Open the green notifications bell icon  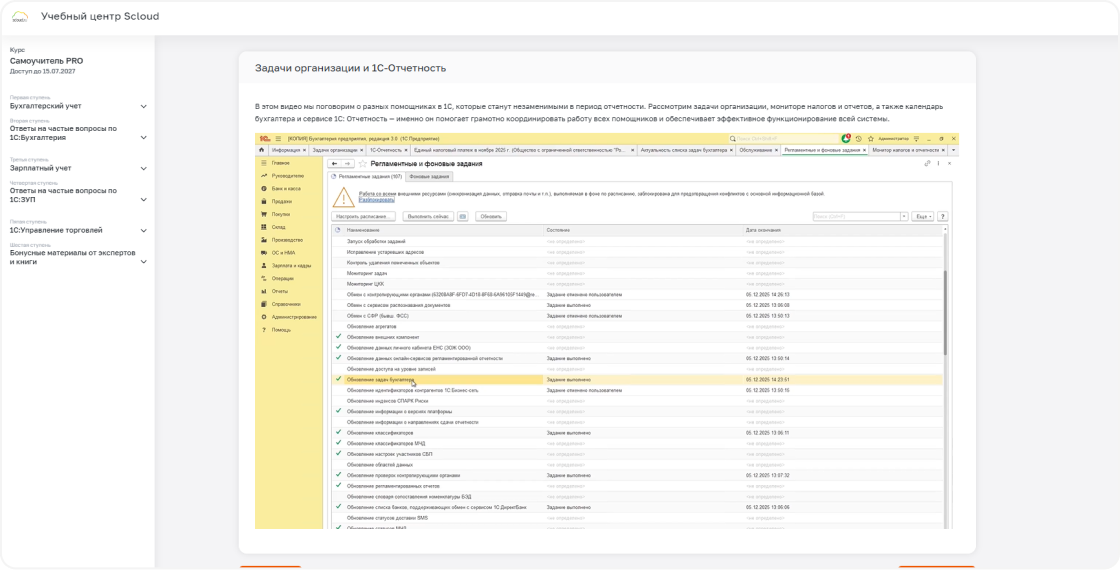click(846, 139)
